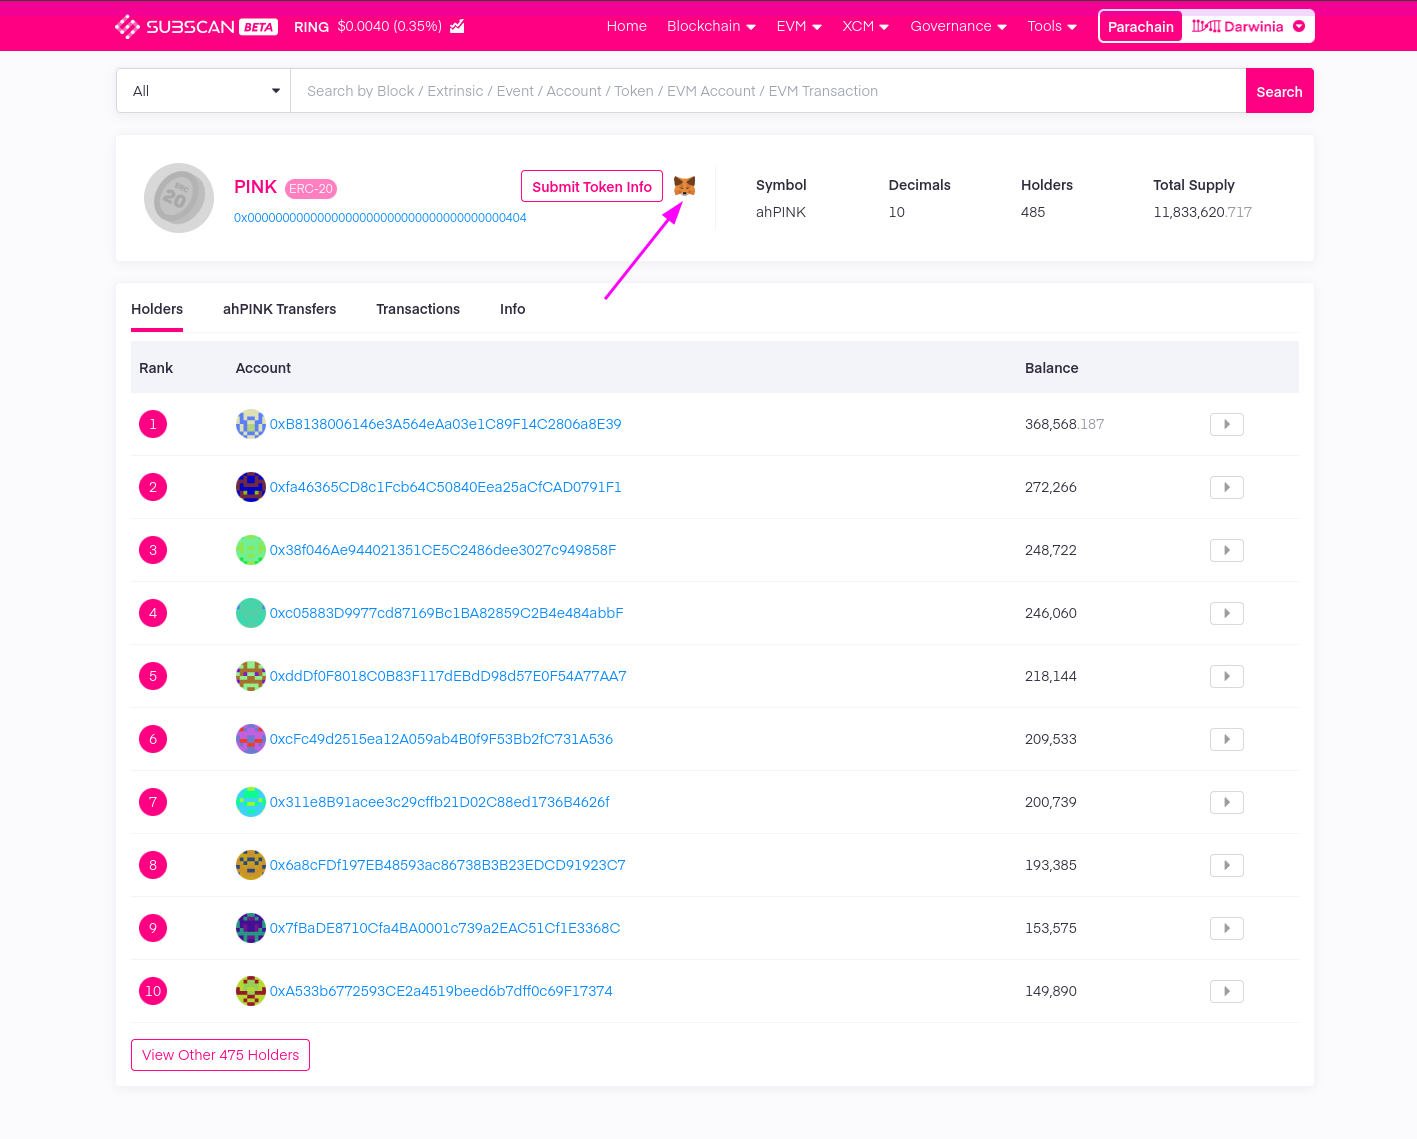Switch to the ahPINK Transfers tab
1417x1139 pixels.
coord(279,309)
